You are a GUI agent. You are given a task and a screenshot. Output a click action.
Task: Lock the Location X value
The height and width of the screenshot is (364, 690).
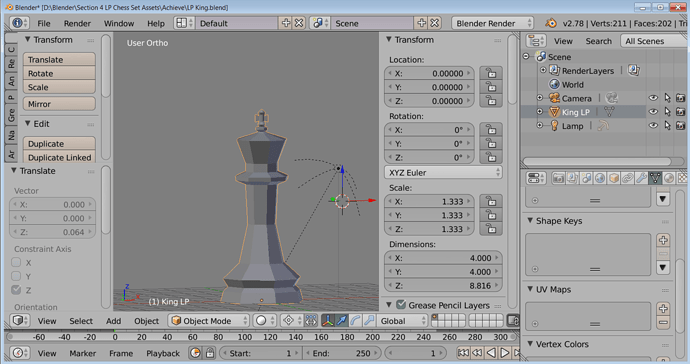click(491, 74)
